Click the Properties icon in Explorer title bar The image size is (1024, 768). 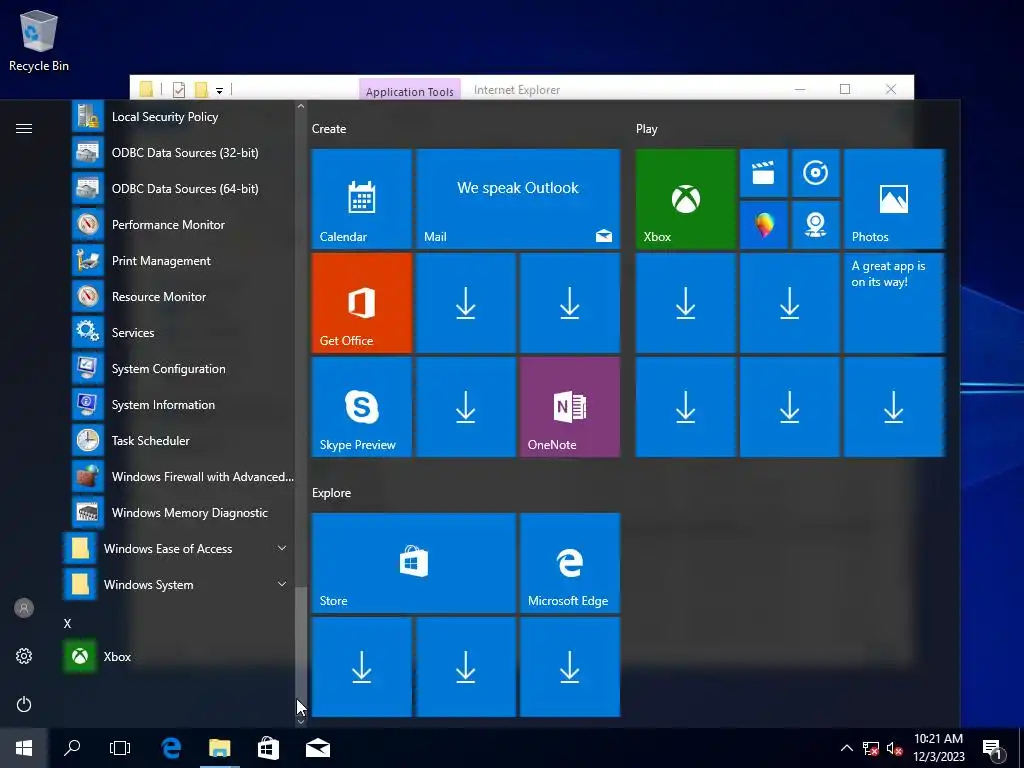(x=179, y=89)
